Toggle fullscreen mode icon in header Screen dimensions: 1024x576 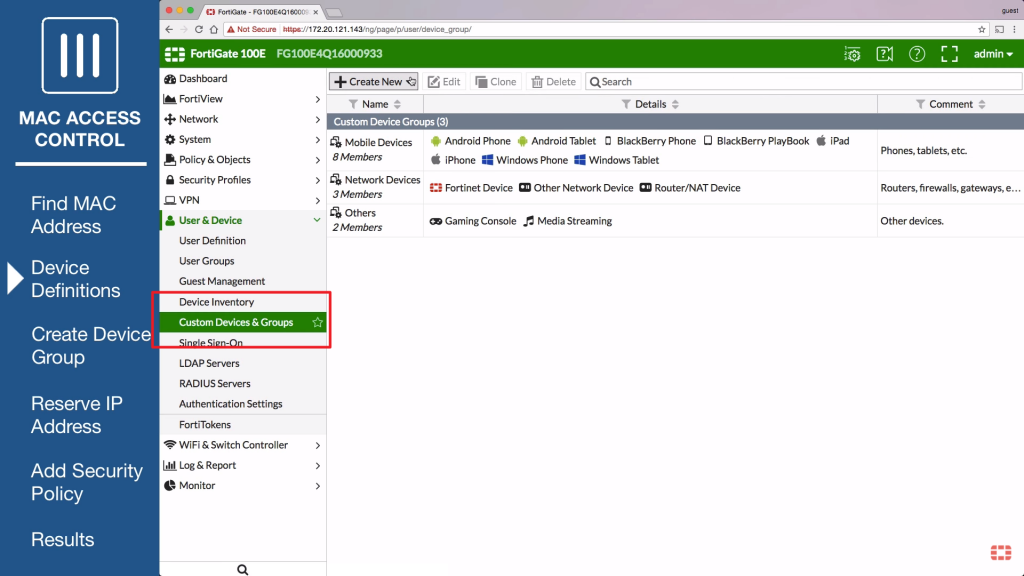[950, 54]
